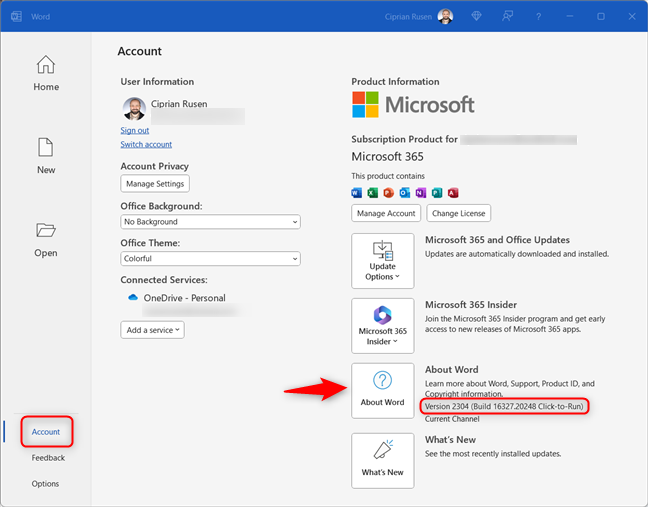
Task: Click the Excel icon in product apps list
Action: (x=372, y=193)
